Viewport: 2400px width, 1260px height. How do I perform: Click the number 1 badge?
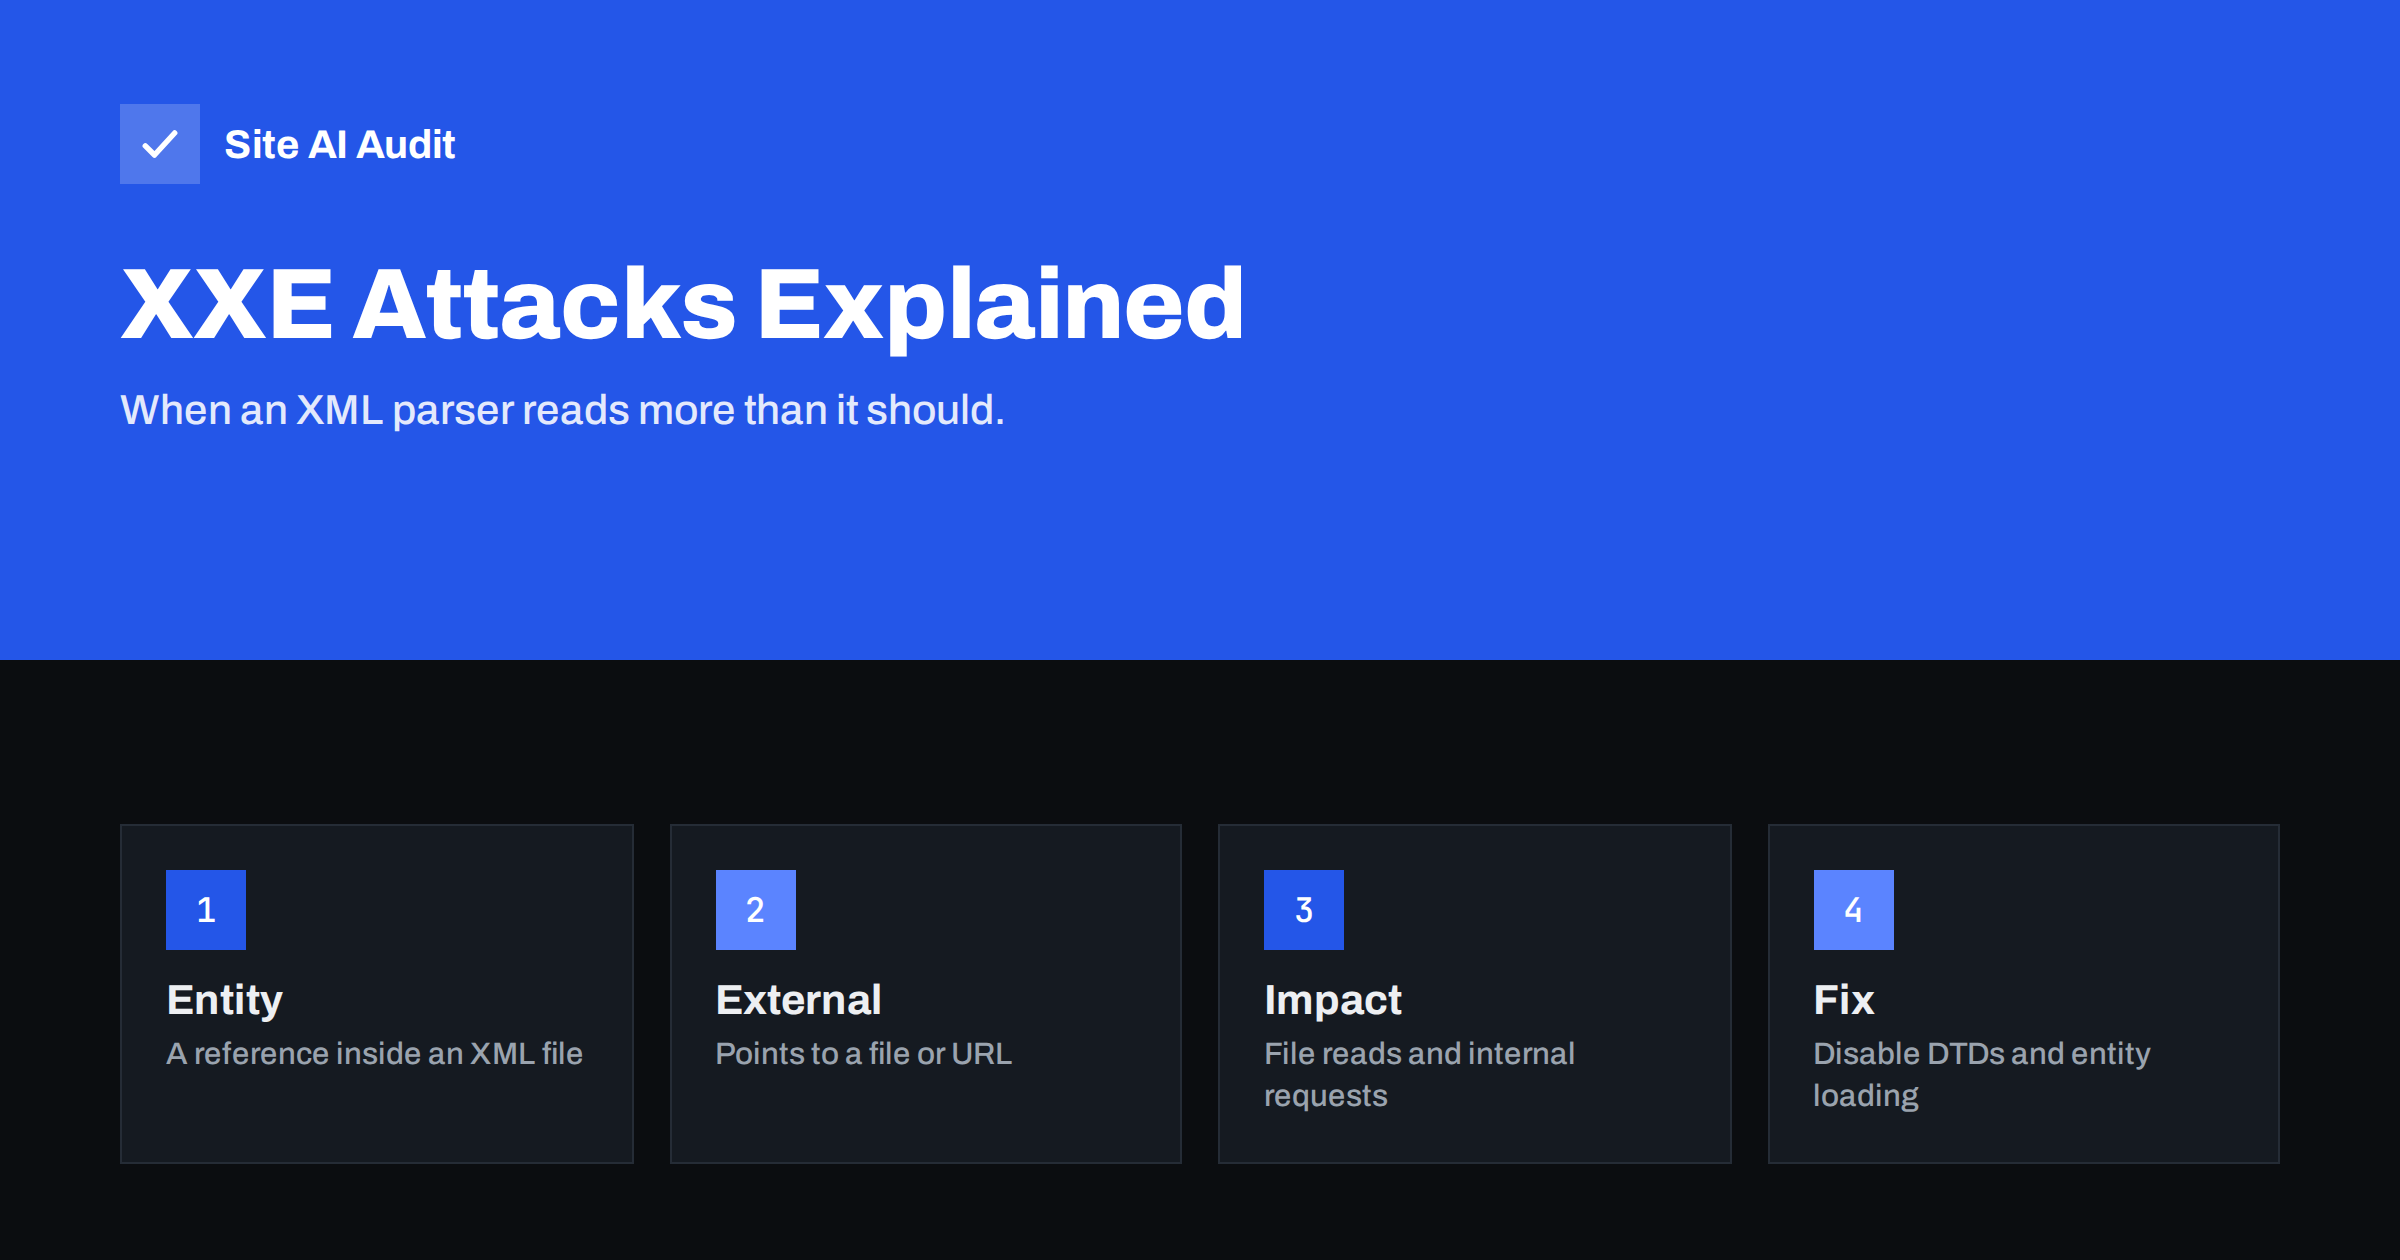206,910
